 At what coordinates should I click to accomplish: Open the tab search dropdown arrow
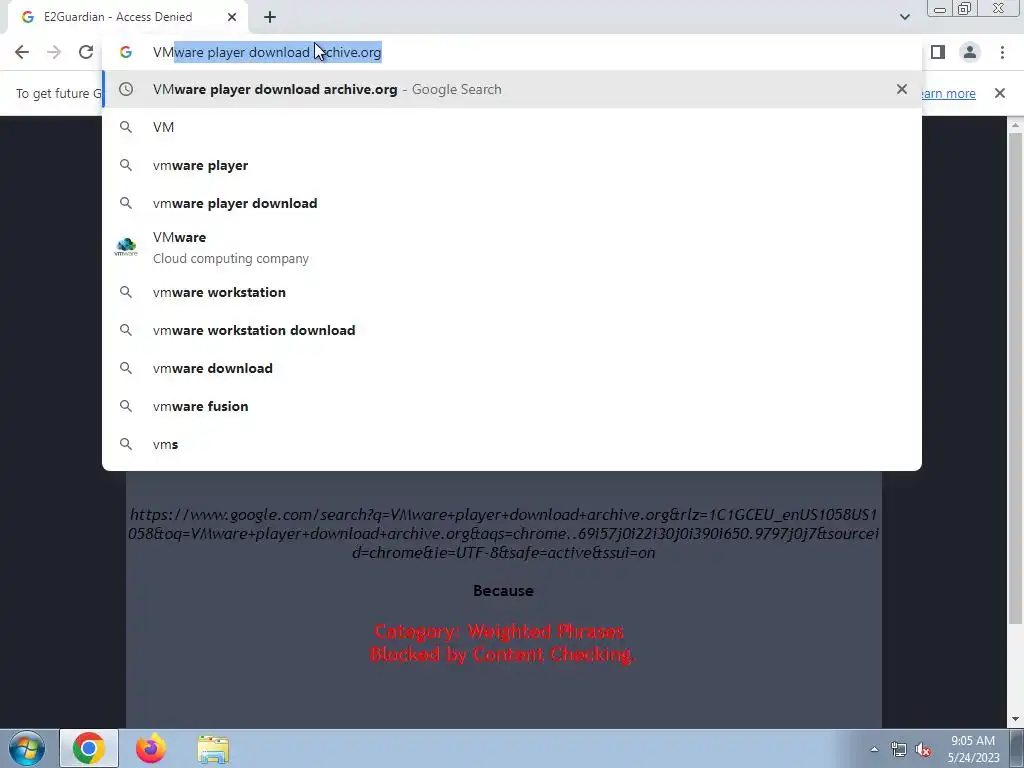click(904, 17)
